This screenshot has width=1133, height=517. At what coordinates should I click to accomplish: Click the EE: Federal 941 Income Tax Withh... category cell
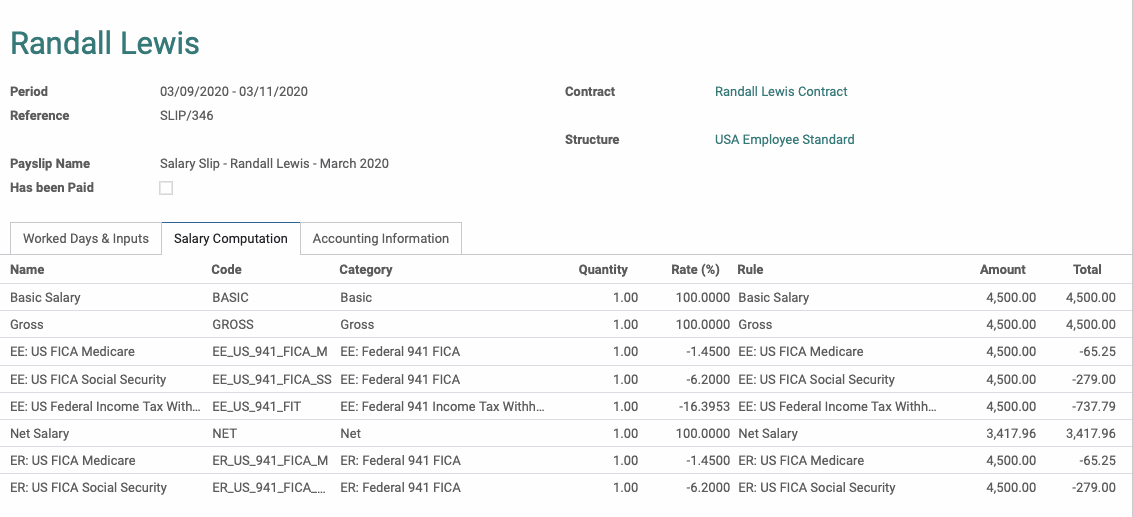pos(442,406)
